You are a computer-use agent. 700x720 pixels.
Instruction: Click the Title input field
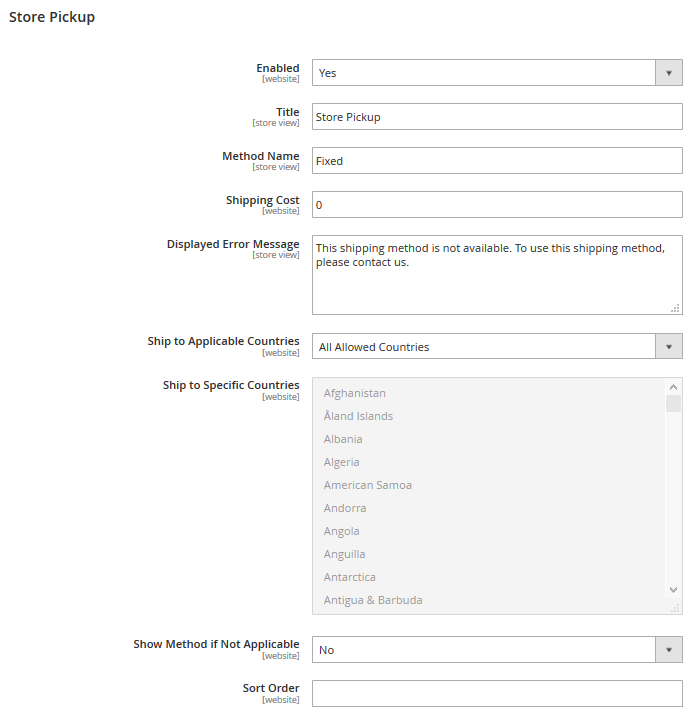point(497,117)
